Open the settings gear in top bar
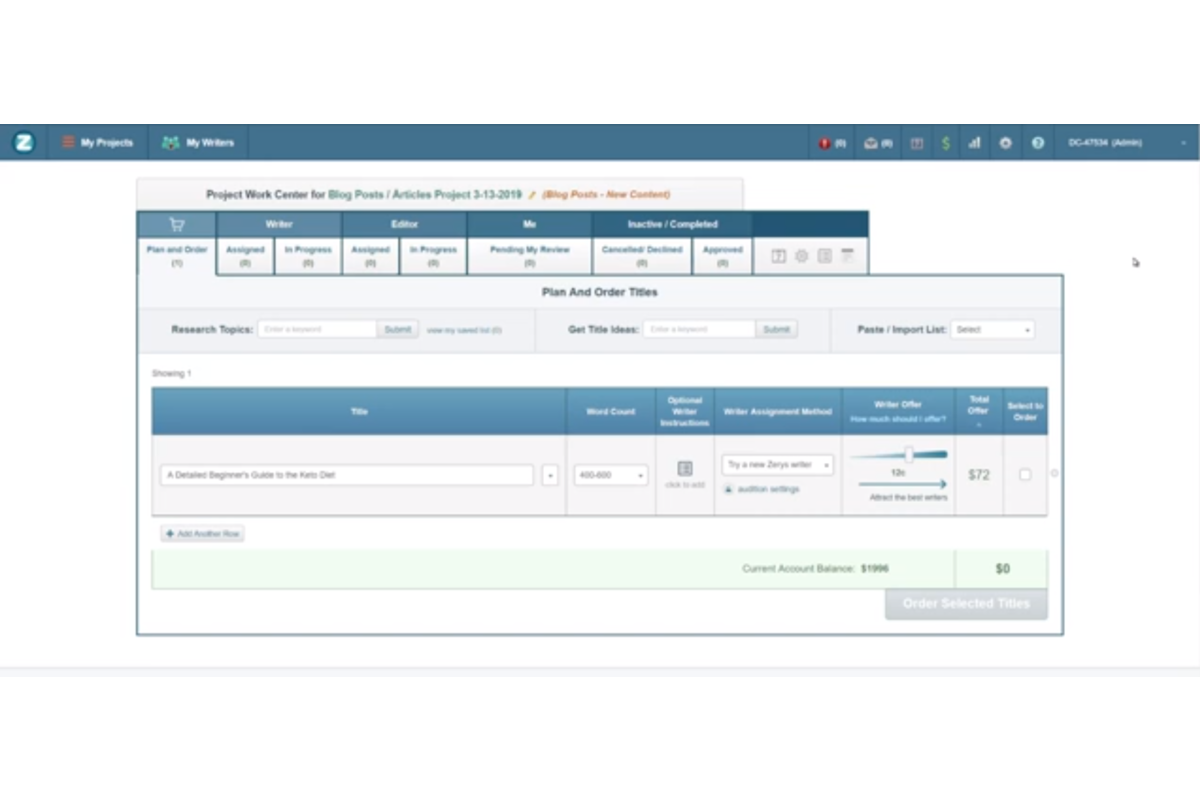The height and width of the screenshot is (800, 1200). 1005,144
